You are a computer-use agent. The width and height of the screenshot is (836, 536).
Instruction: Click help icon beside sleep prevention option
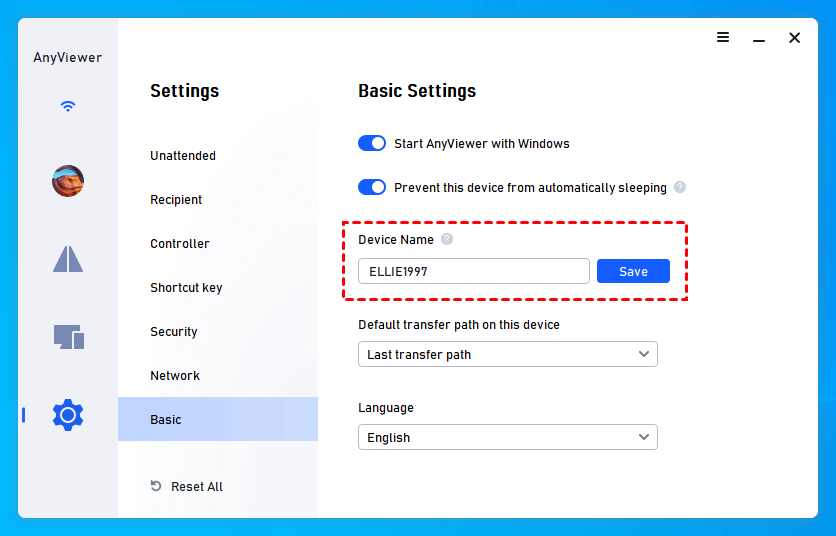(x=680, y=187)
